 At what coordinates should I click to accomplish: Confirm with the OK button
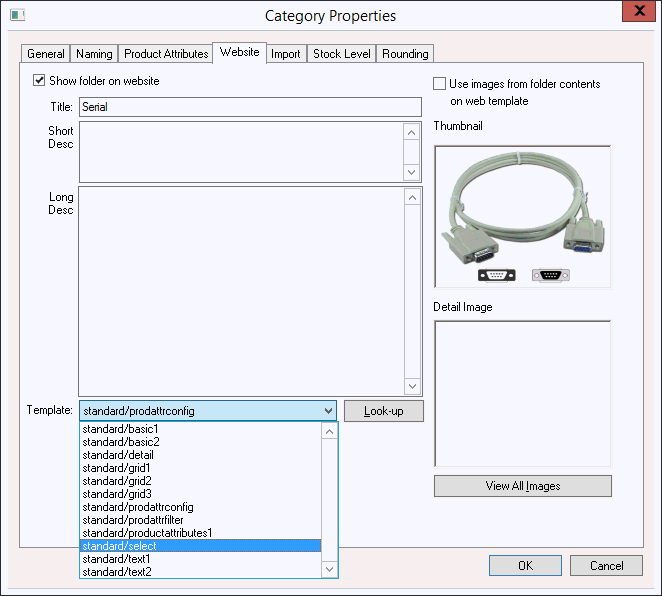525,566
